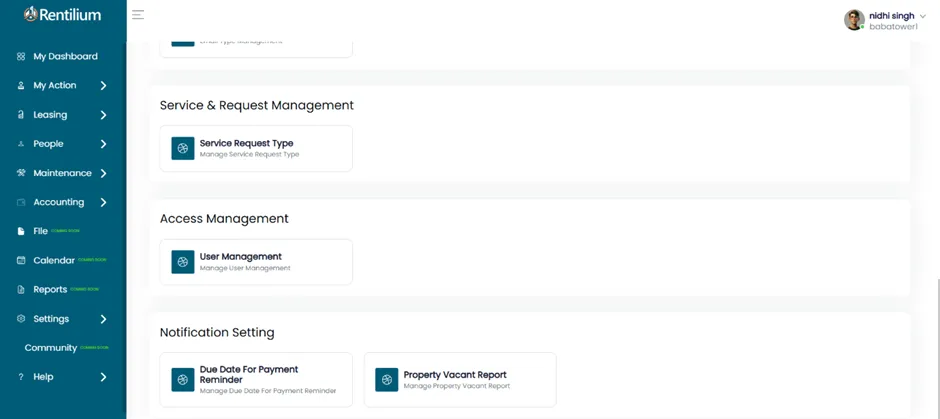Click the My Dashboard grid icon
The width and height of the screenshot is (940, 419).
pos(21,56)
